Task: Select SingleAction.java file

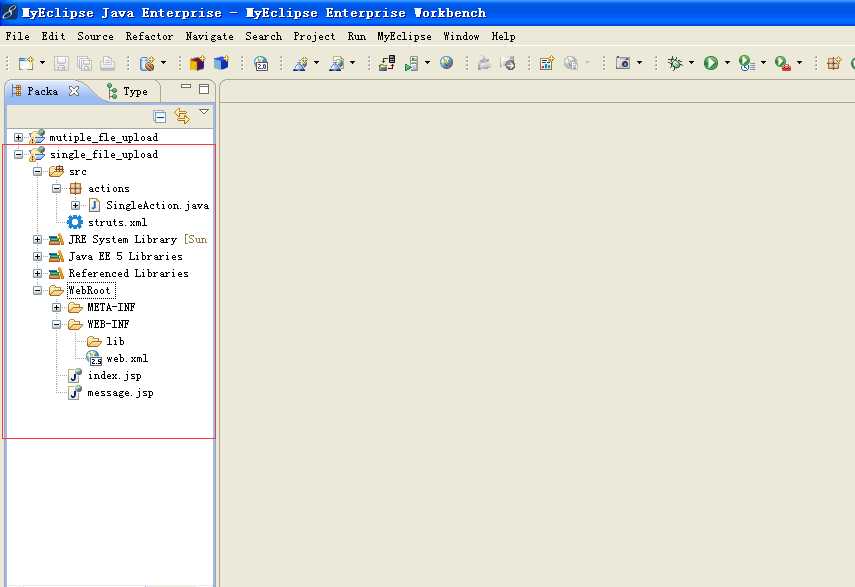Action: [x=158, y=205]
